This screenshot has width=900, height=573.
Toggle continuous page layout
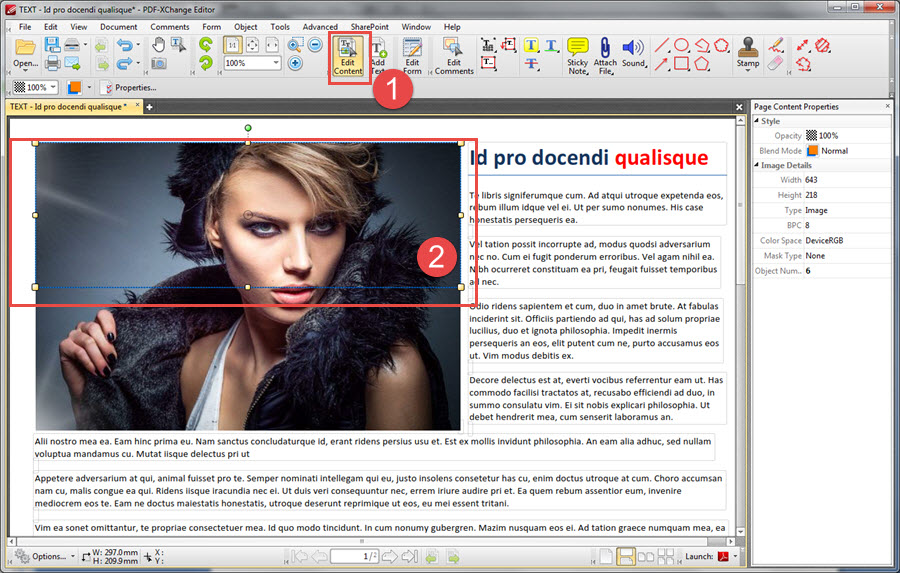626,556
